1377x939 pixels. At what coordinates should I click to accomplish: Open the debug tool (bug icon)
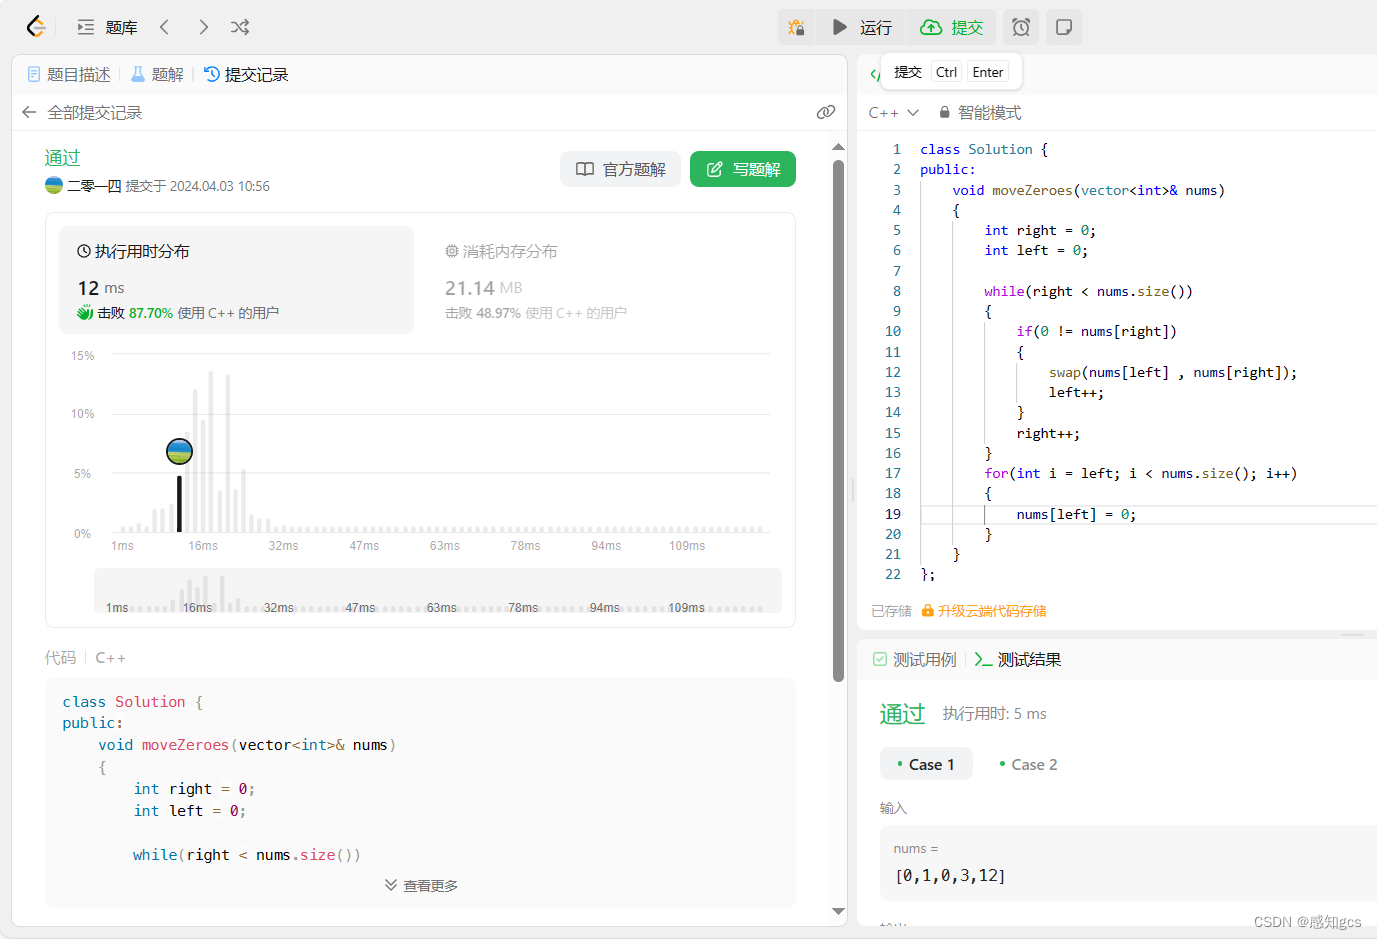(x=796, y=27)
